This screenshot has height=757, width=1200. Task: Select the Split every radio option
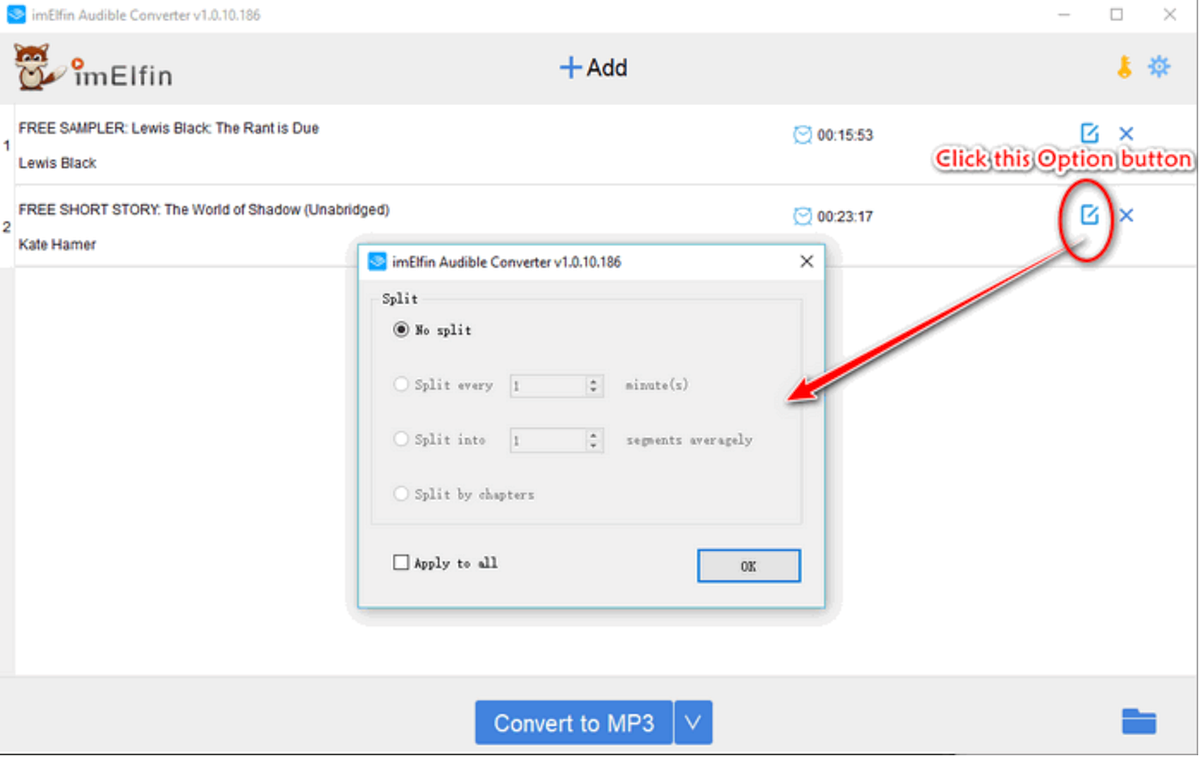coord(401,384)
